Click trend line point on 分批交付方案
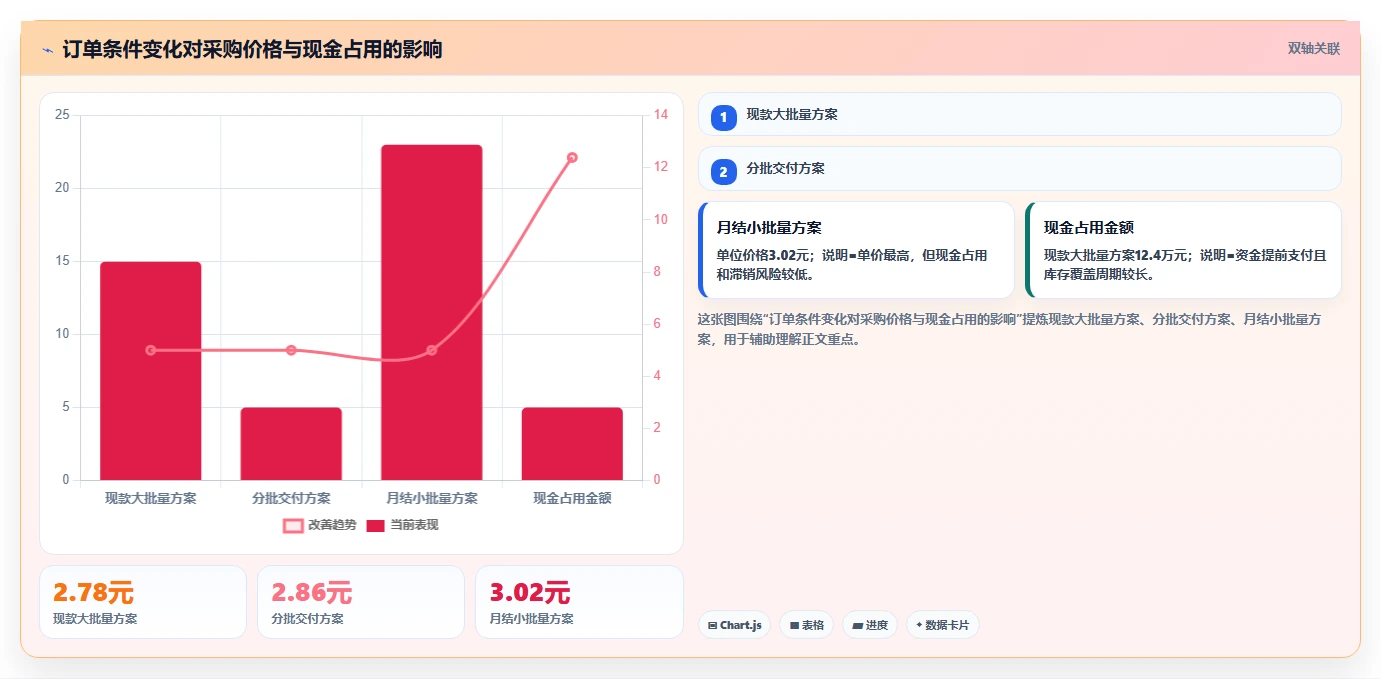The height and width of the screenshot is (679, 1381). click(x=291, y=350)
